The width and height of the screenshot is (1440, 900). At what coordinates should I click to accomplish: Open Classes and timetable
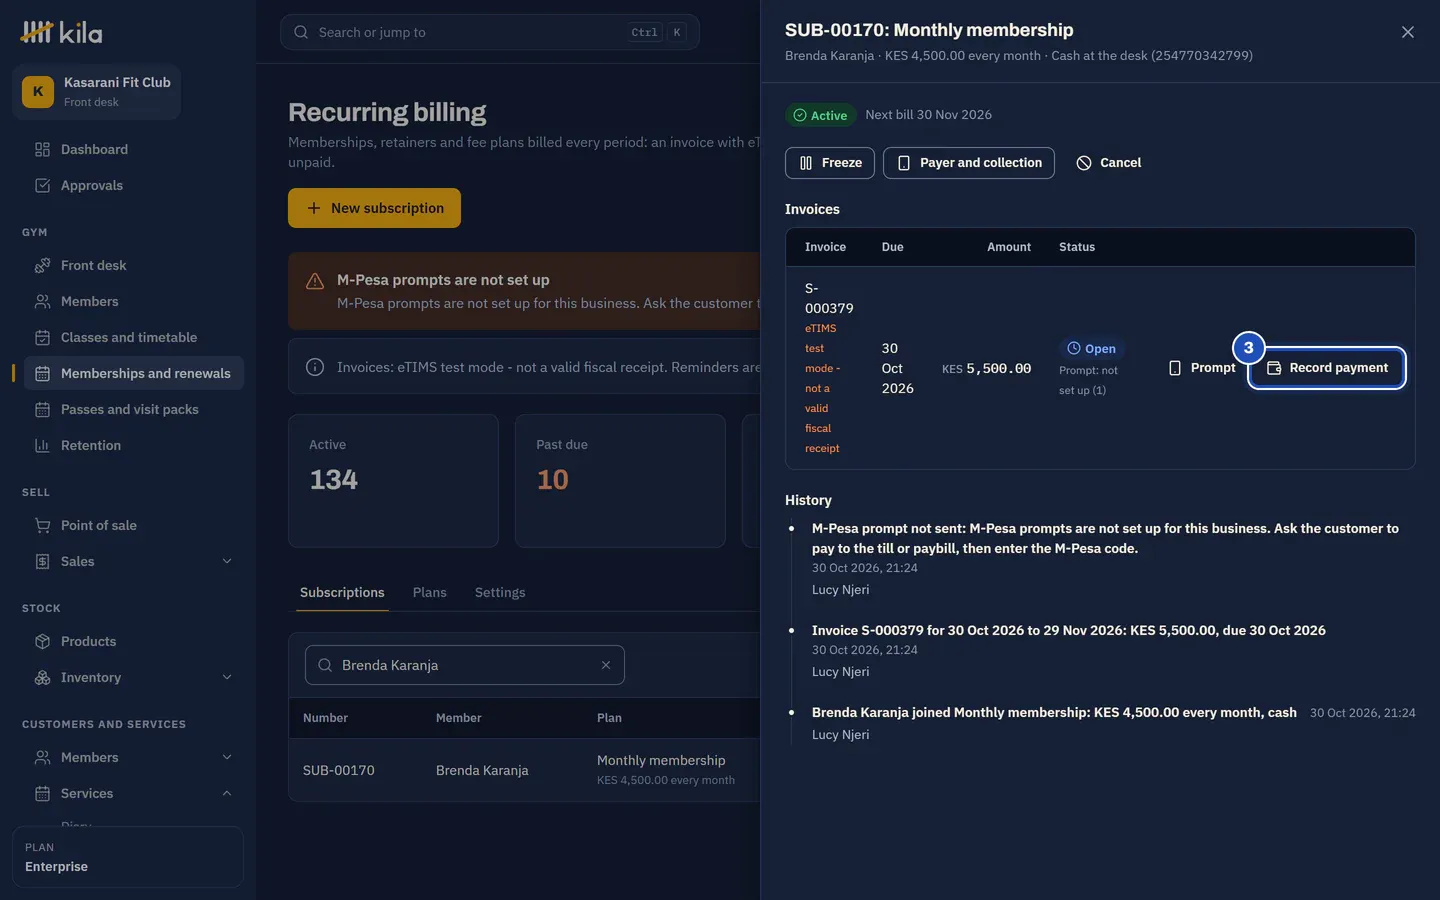pos(133,337)
